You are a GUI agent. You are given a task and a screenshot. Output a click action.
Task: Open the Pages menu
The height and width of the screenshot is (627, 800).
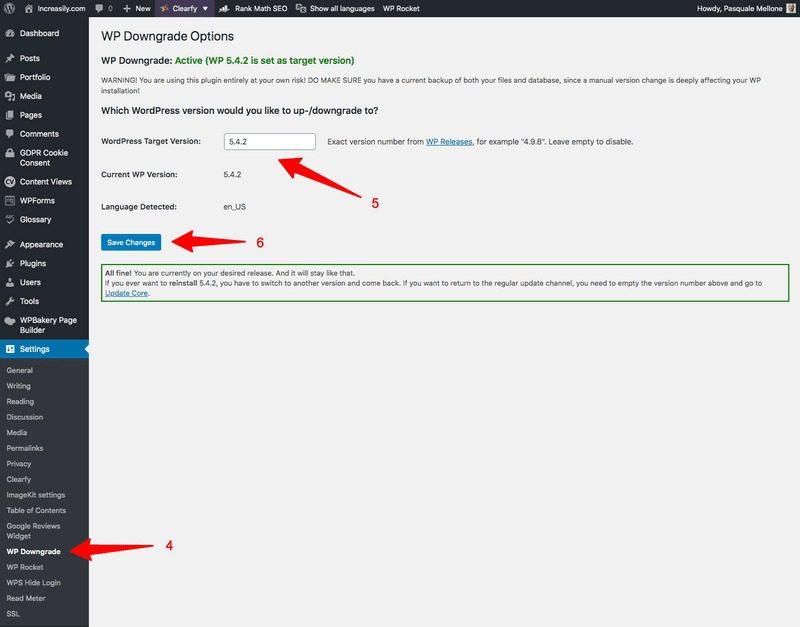[31, 115]
